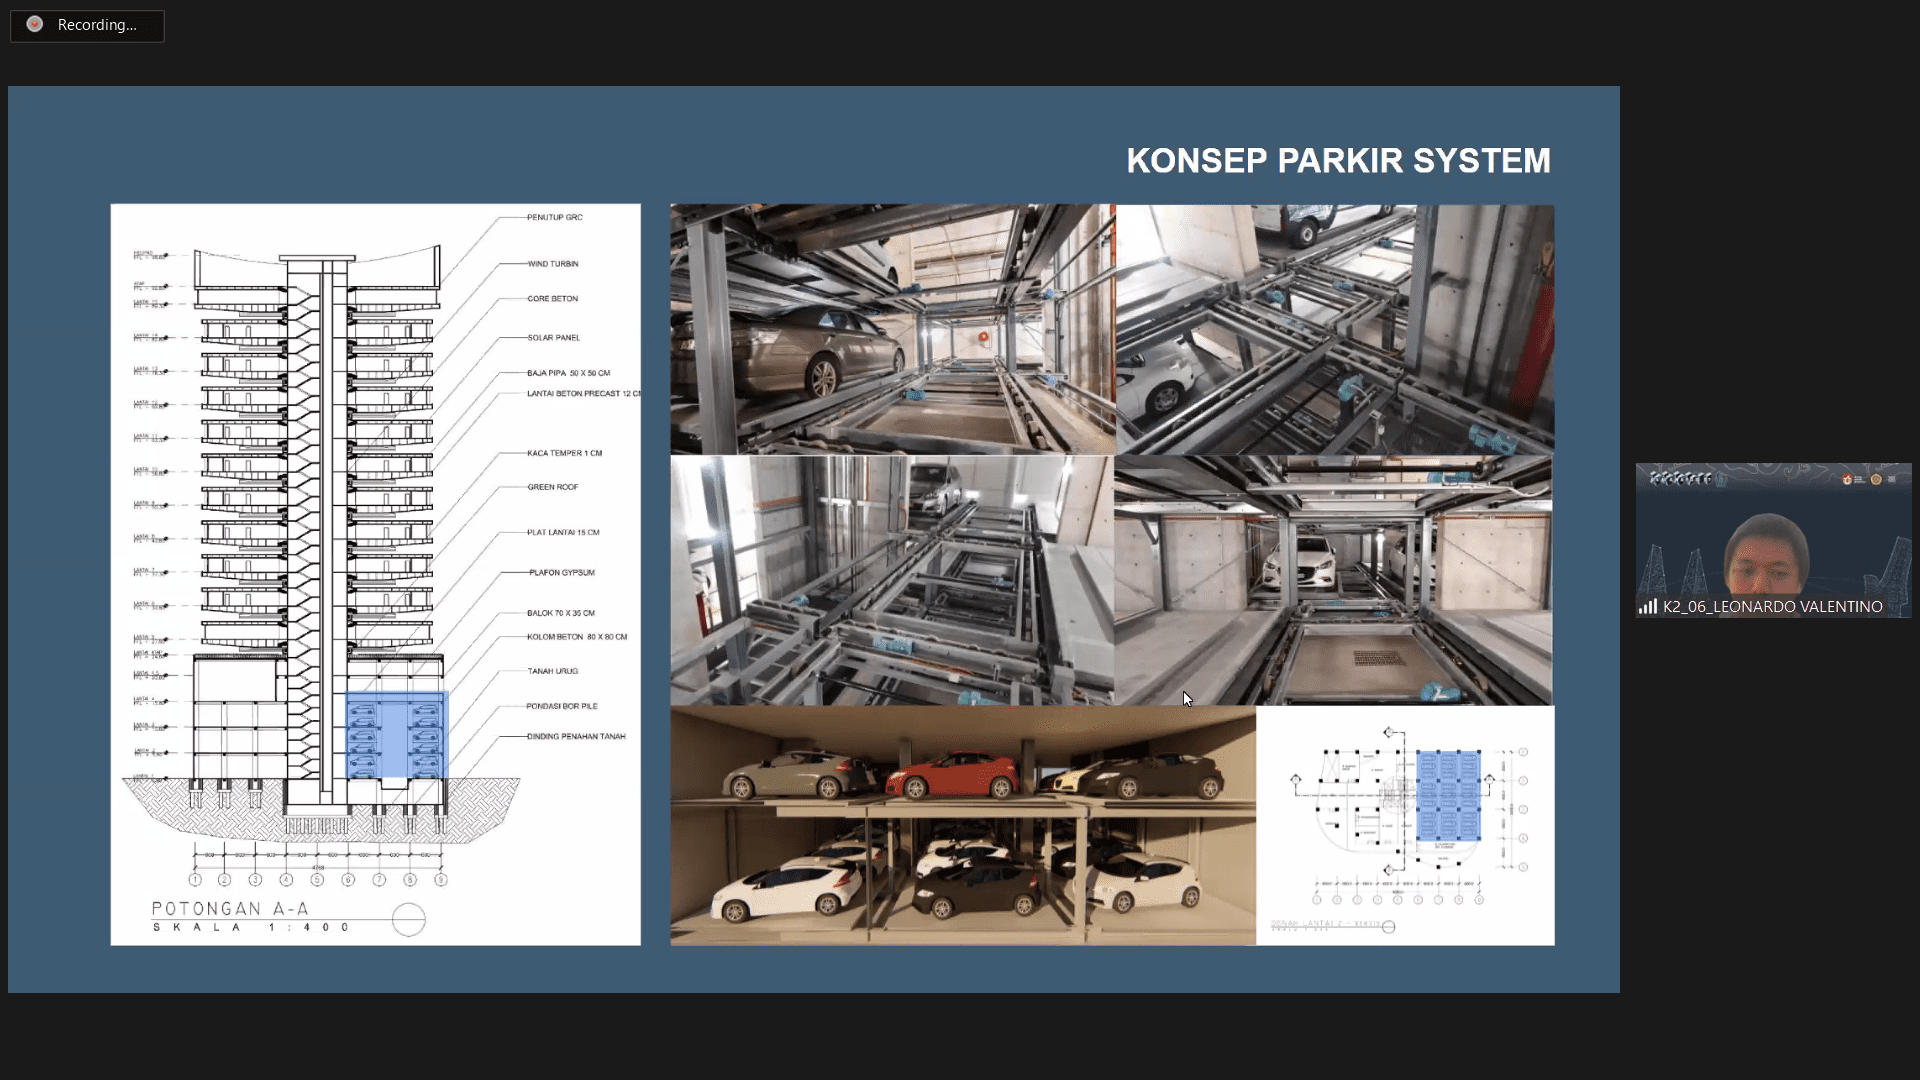This screenshot has width=1920, height=1080.
Task: Click the Recording... status label
Action: pos(97,25)
